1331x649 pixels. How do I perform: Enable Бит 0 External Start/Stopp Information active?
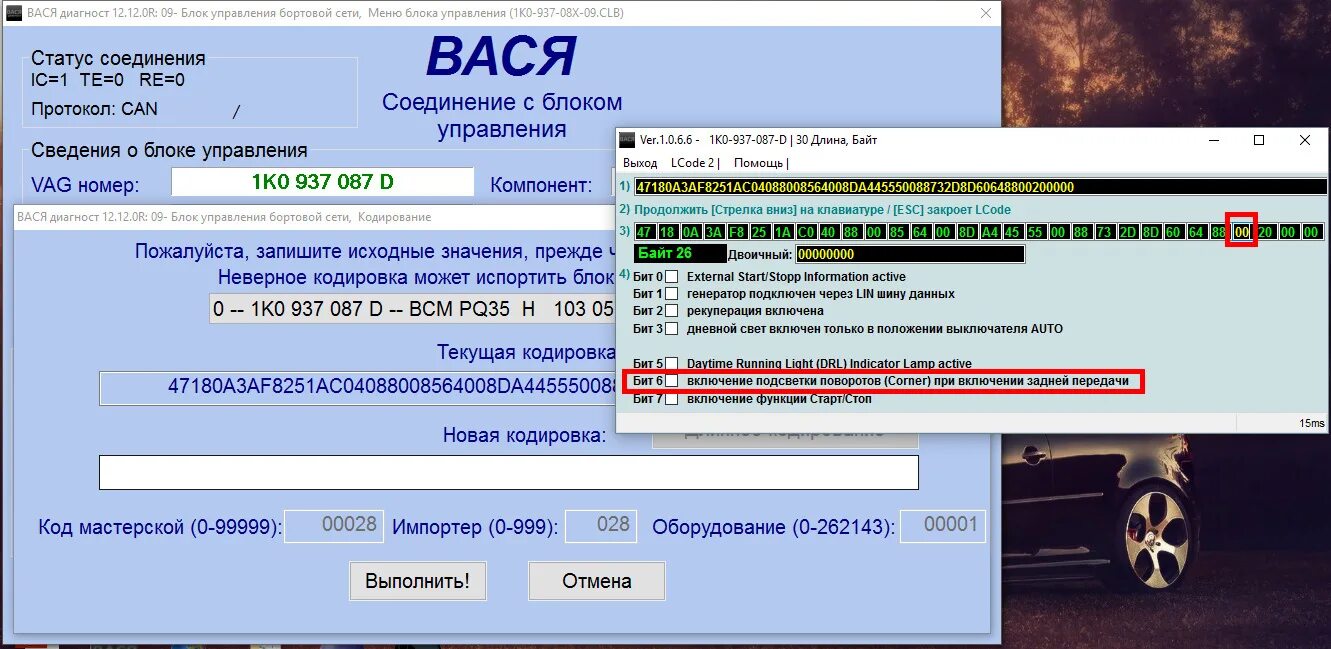coord(672,277)
